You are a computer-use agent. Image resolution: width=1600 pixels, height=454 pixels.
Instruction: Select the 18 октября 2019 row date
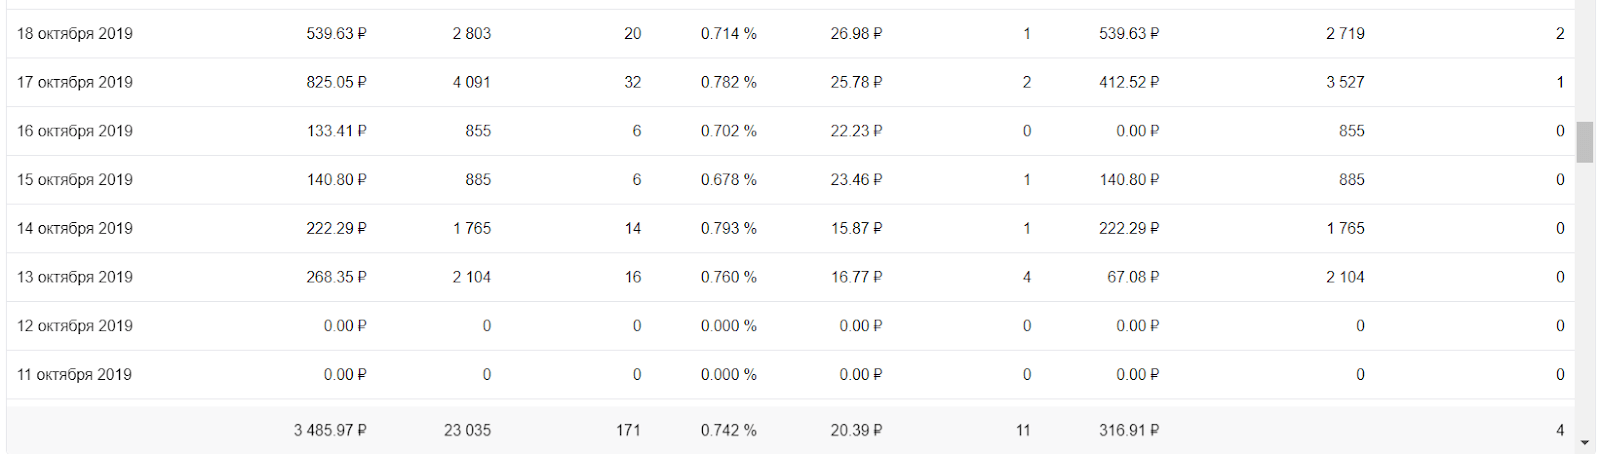coord(75,34)
